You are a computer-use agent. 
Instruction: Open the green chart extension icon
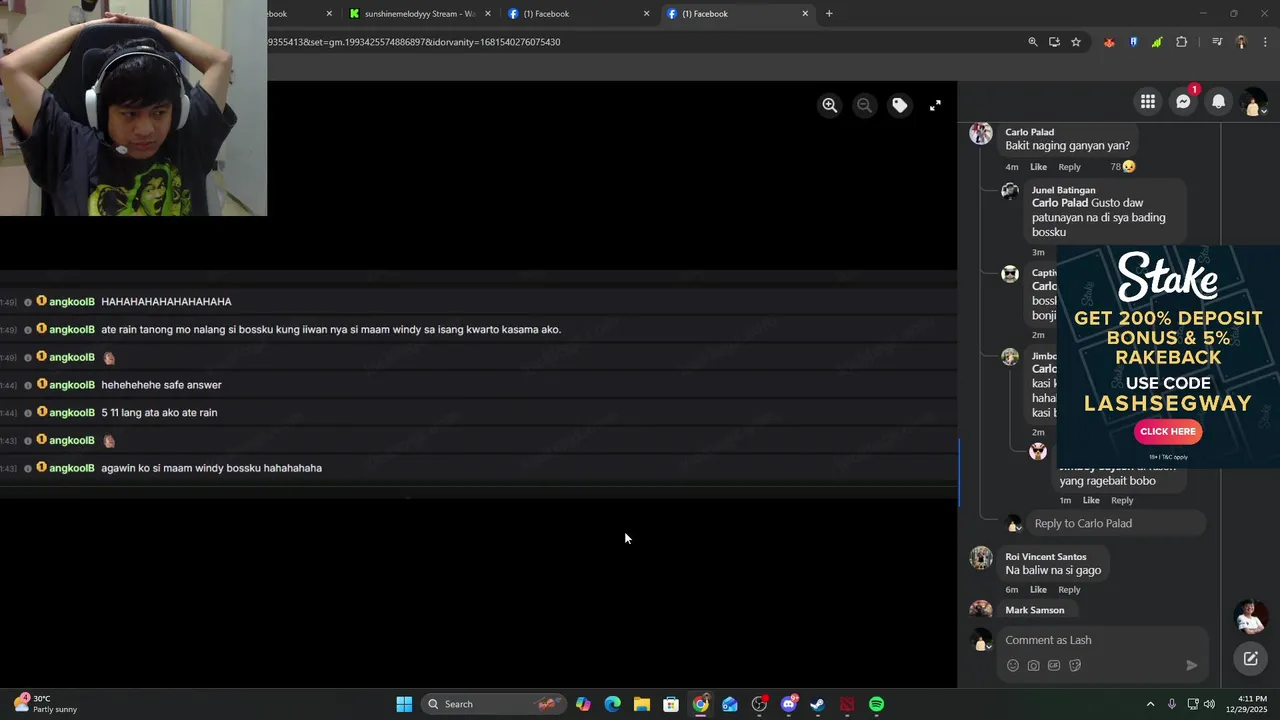click(x=1157, y=42)
